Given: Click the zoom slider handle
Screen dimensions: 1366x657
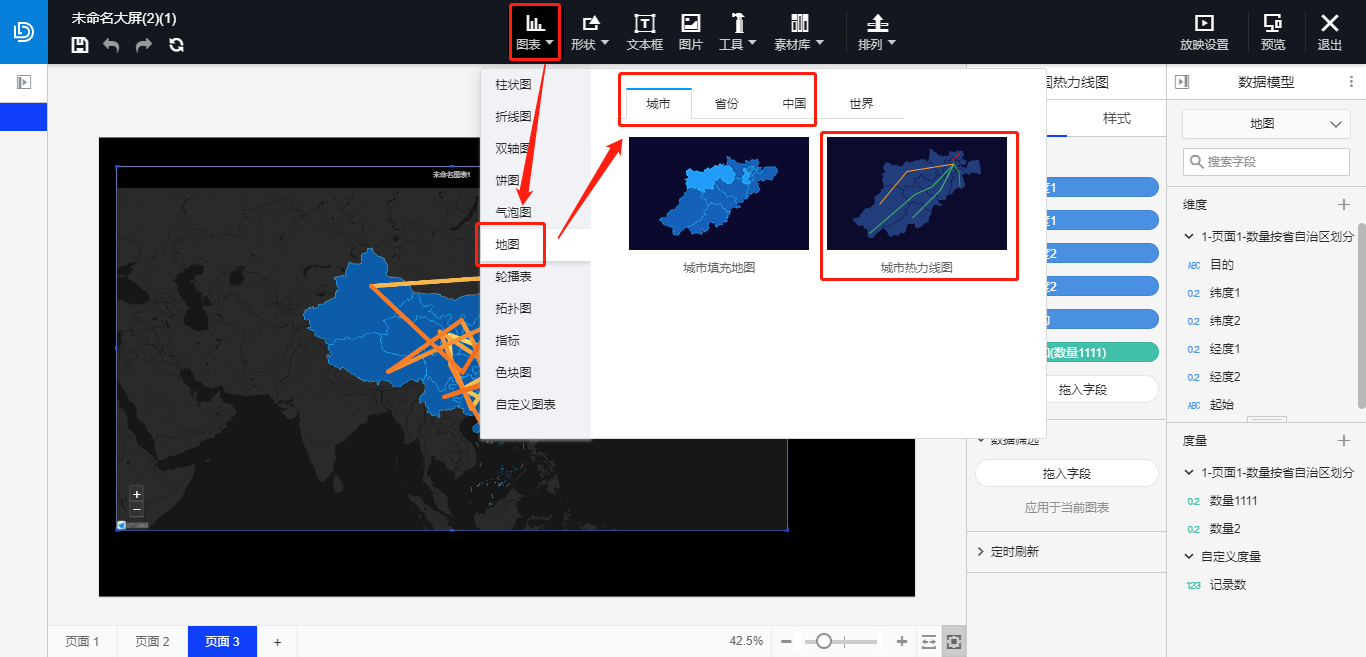Looking at the screenshot, I should tap(824, 641).
